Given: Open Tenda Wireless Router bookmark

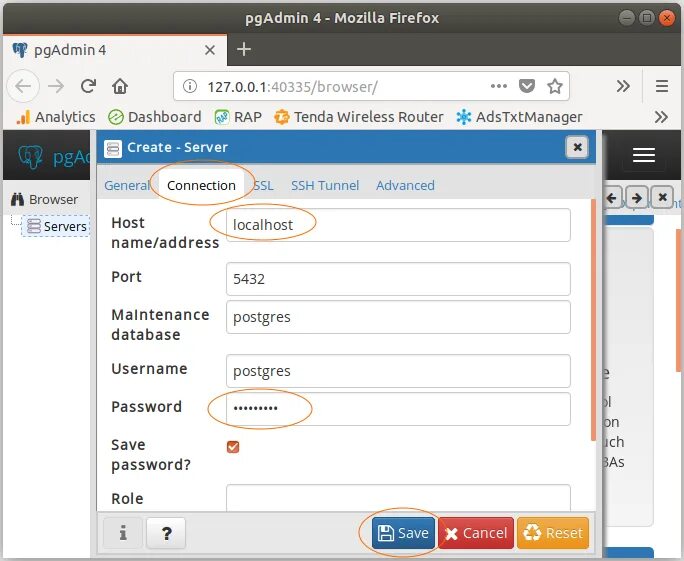Looking at the screenshot, I should [x=359, y=116].
